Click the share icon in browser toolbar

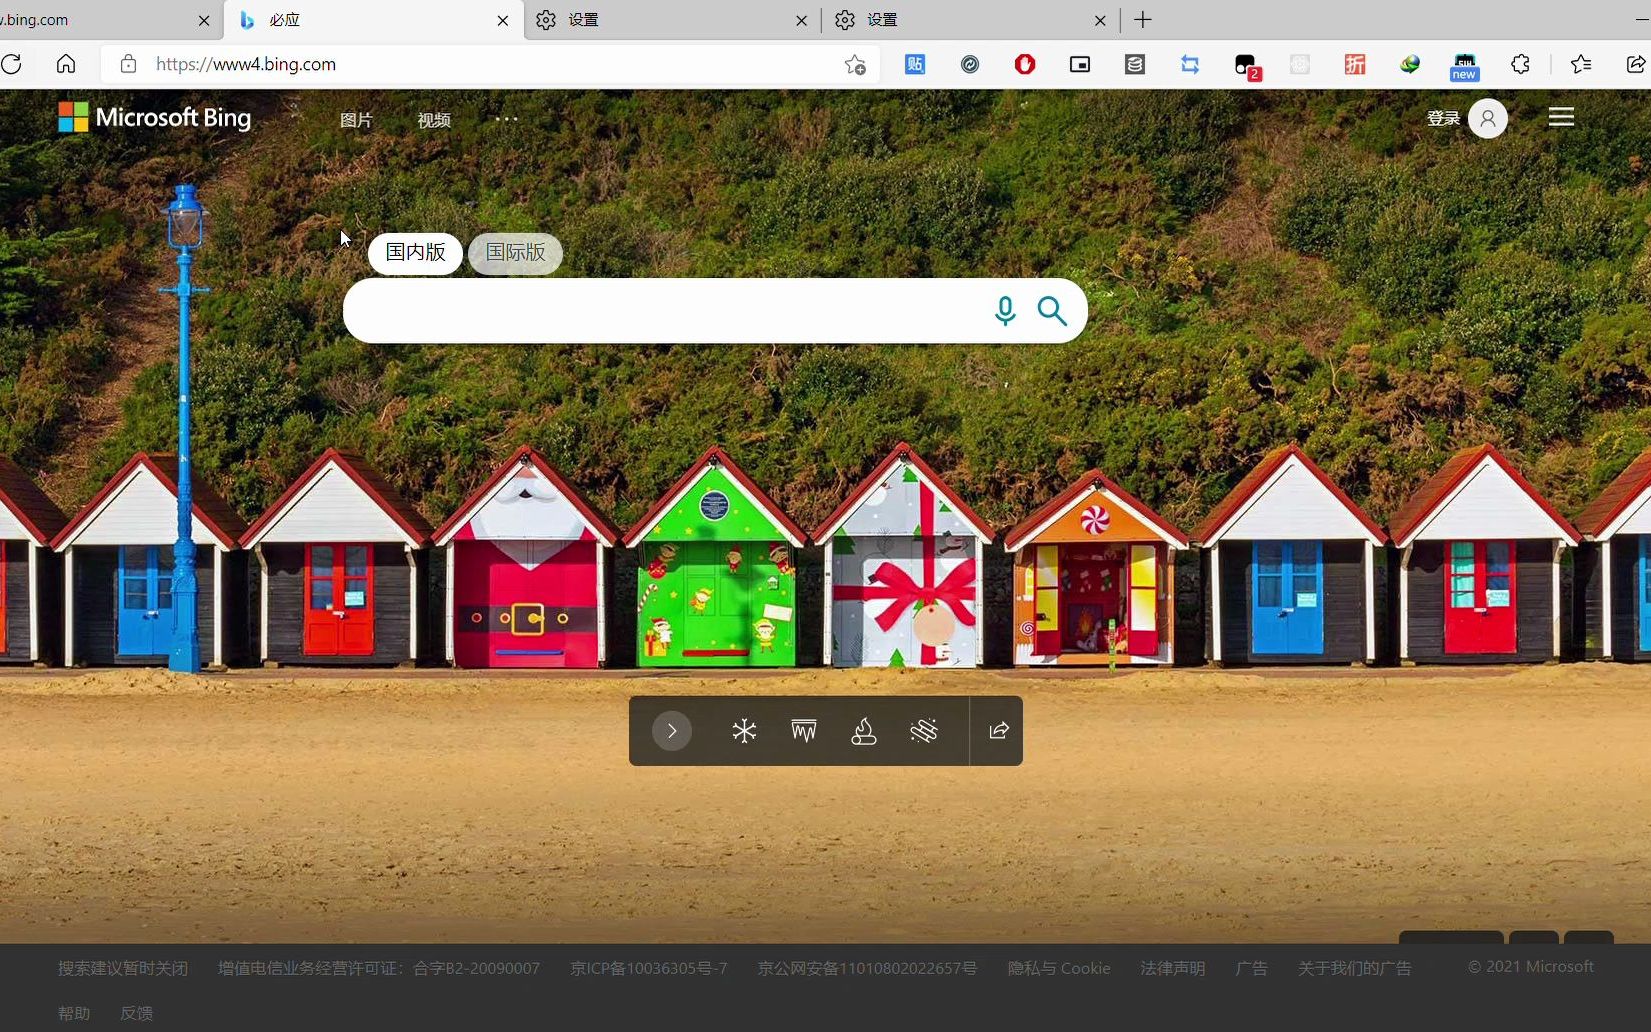tap(1636, 64)
